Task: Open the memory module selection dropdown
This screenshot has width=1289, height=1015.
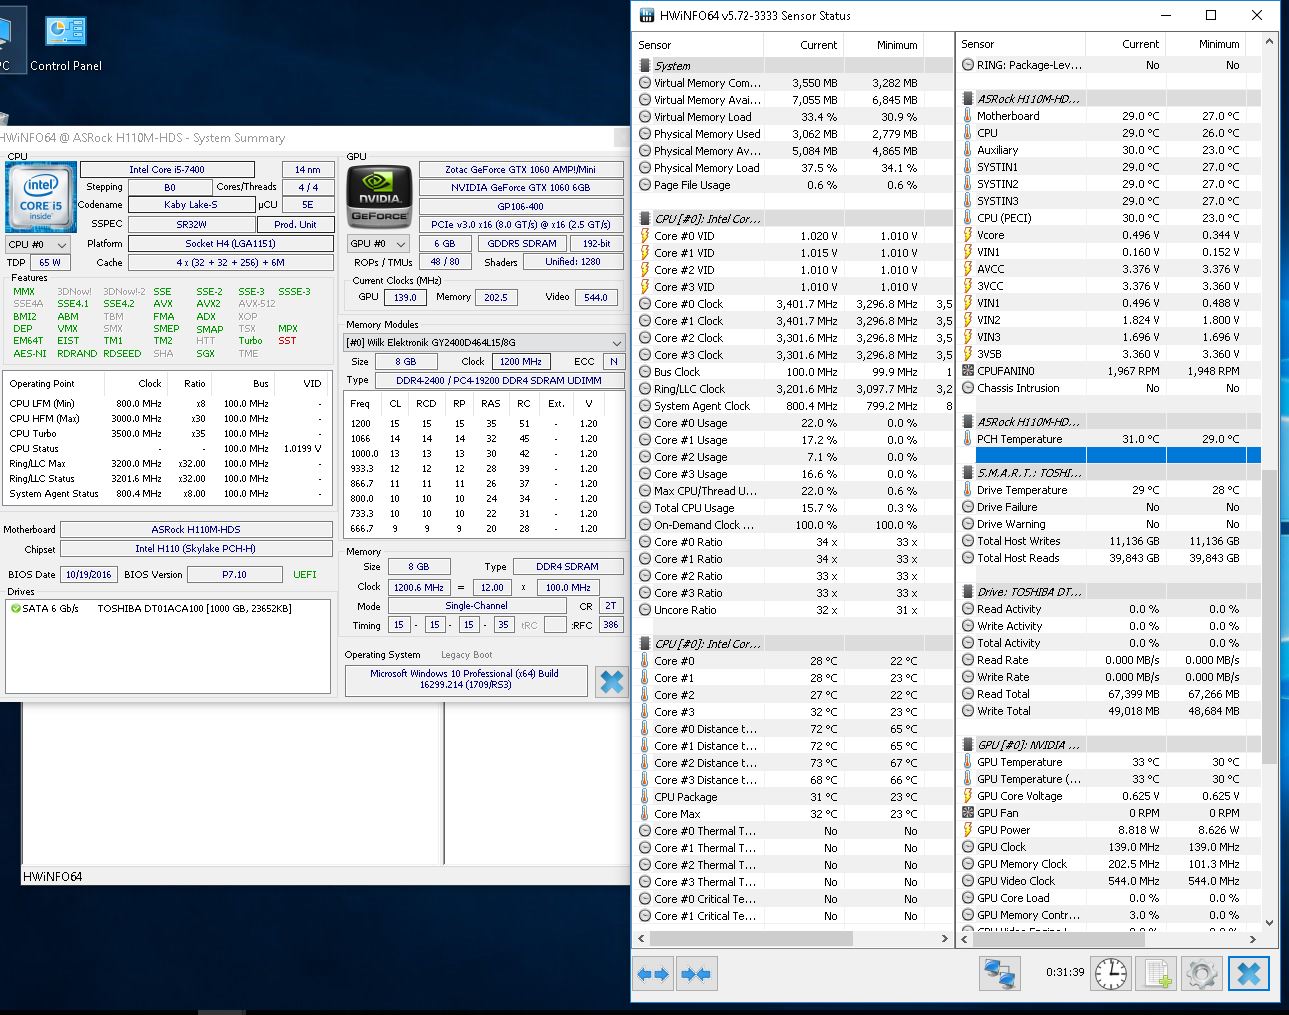Action: pyautogui.click(x=484, y=342)
